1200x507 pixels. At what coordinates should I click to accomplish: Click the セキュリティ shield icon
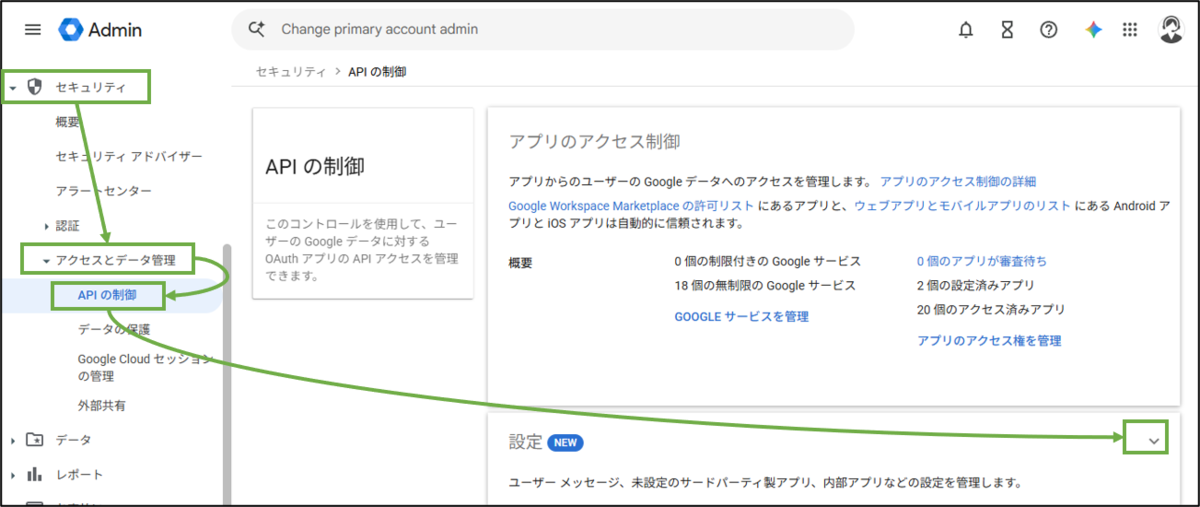(35, 87)
